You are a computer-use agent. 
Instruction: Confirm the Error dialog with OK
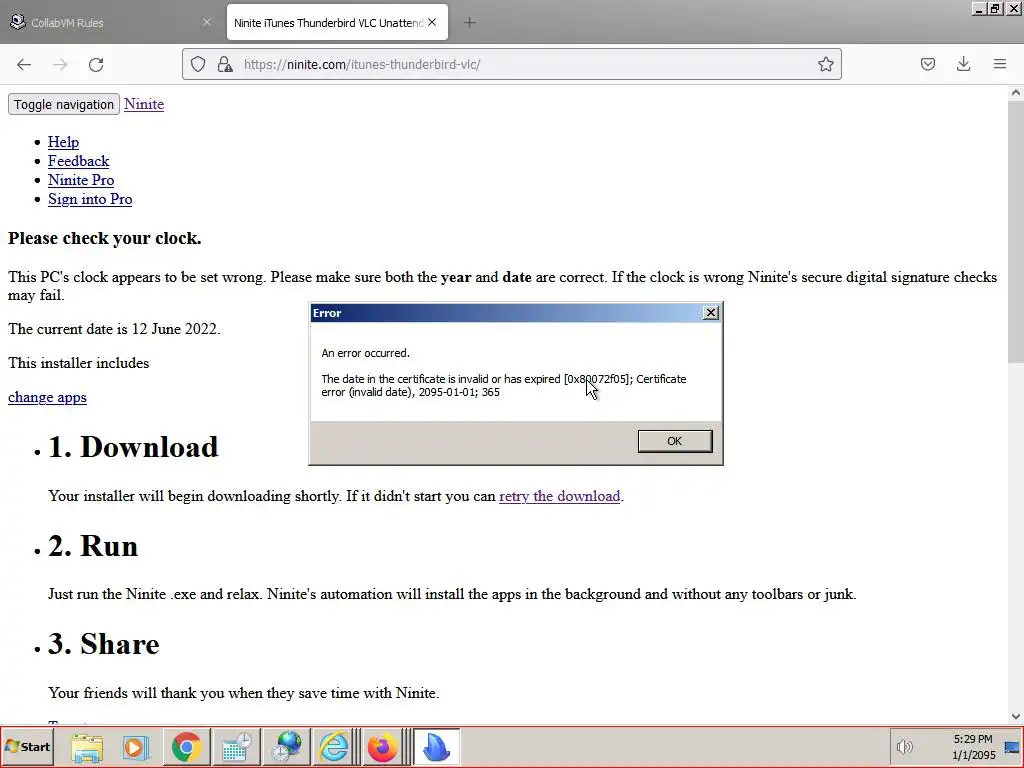(x=675, y=441)
